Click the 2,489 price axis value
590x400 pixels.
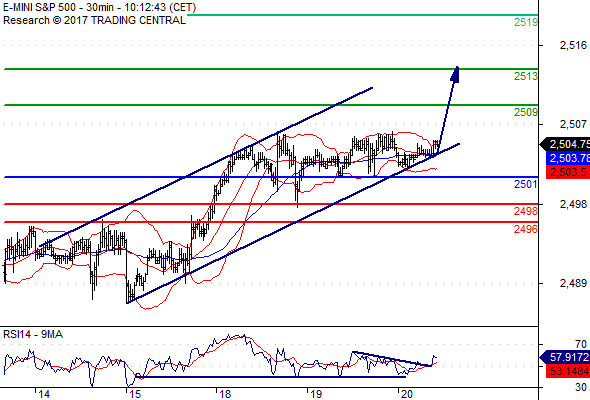click(573, 283)
